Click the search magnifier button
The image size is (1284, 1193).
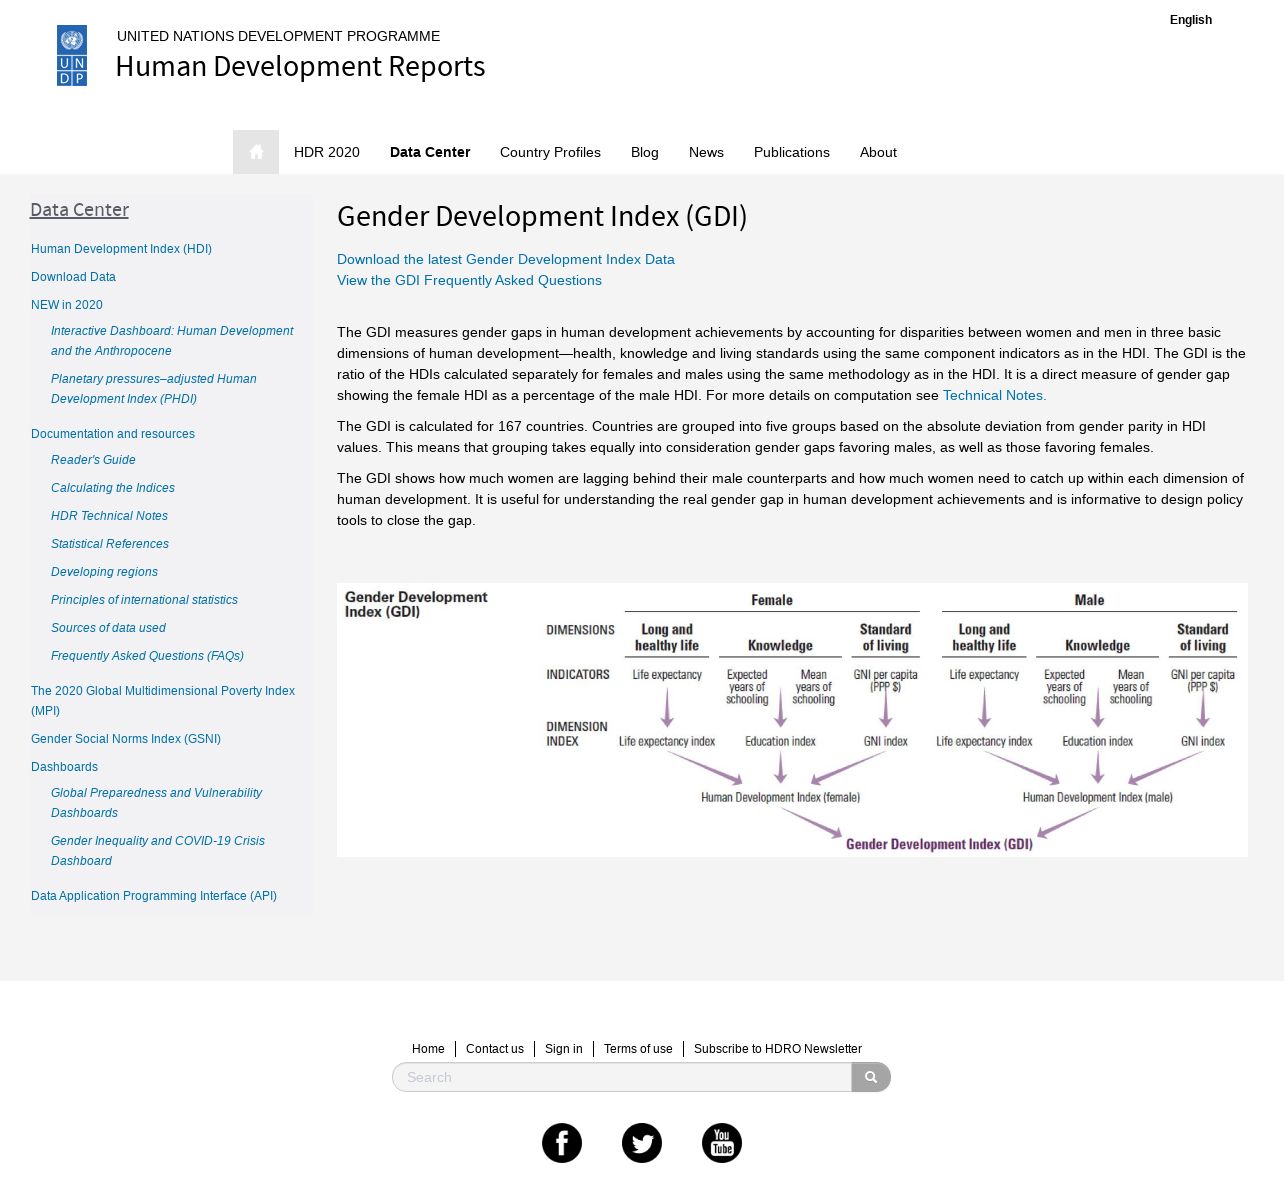coord(871,1077)
